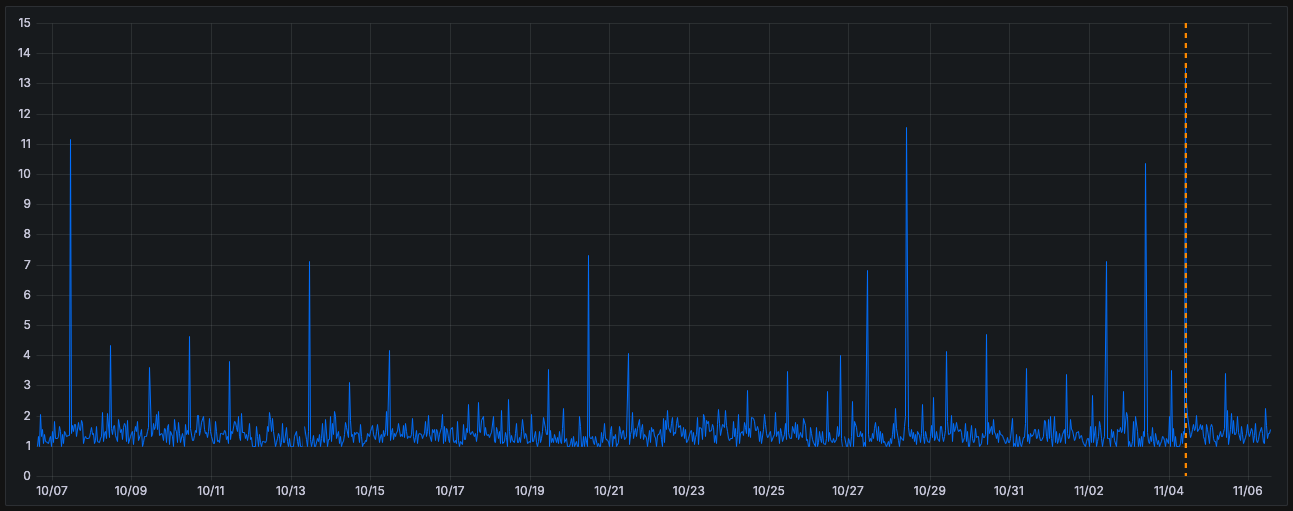Click the 10/17 x-axis date label
The height and width of the screenshot is (511, 1293).
450,491
